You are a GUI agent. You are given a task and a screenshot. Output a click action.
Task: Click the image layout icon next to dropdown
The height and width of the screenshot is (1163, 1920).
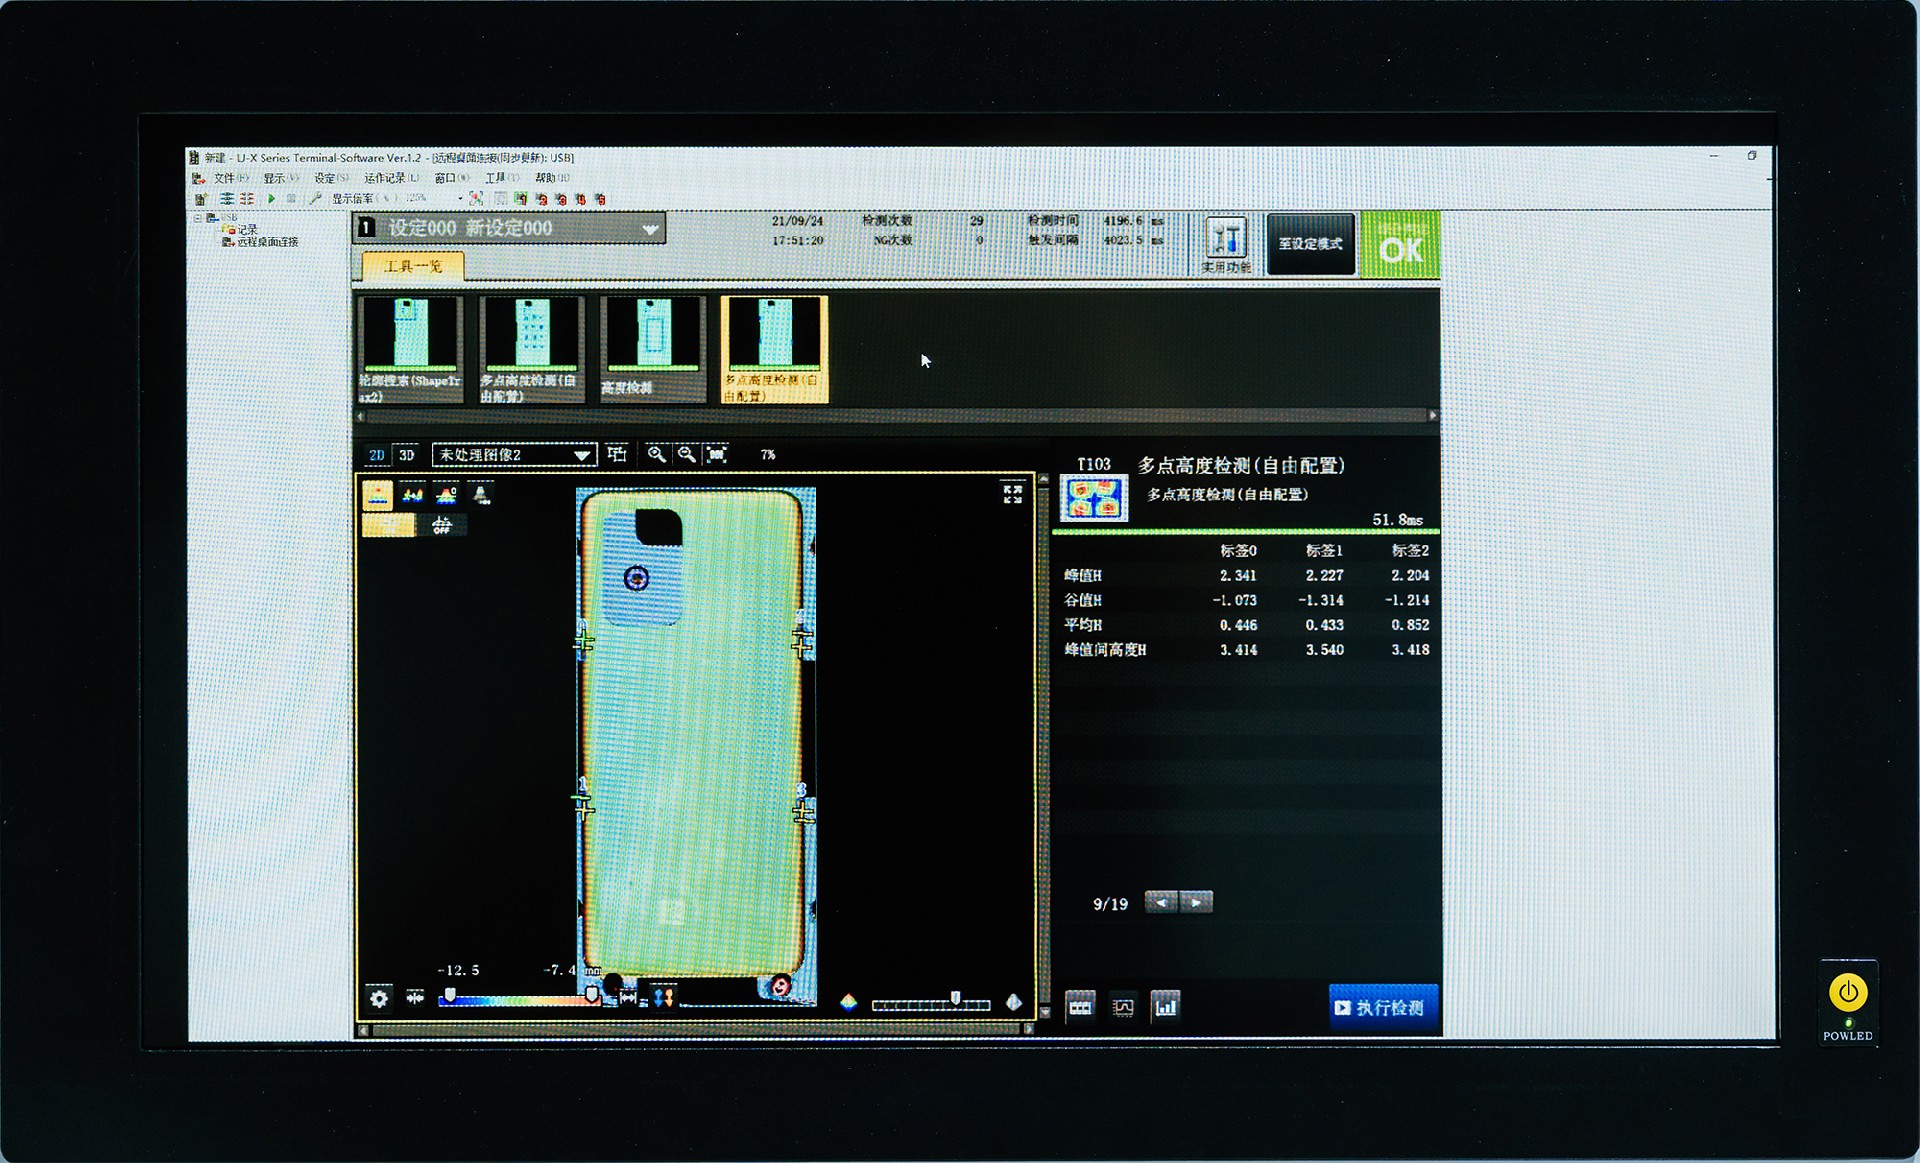click(x=617, y=454)
